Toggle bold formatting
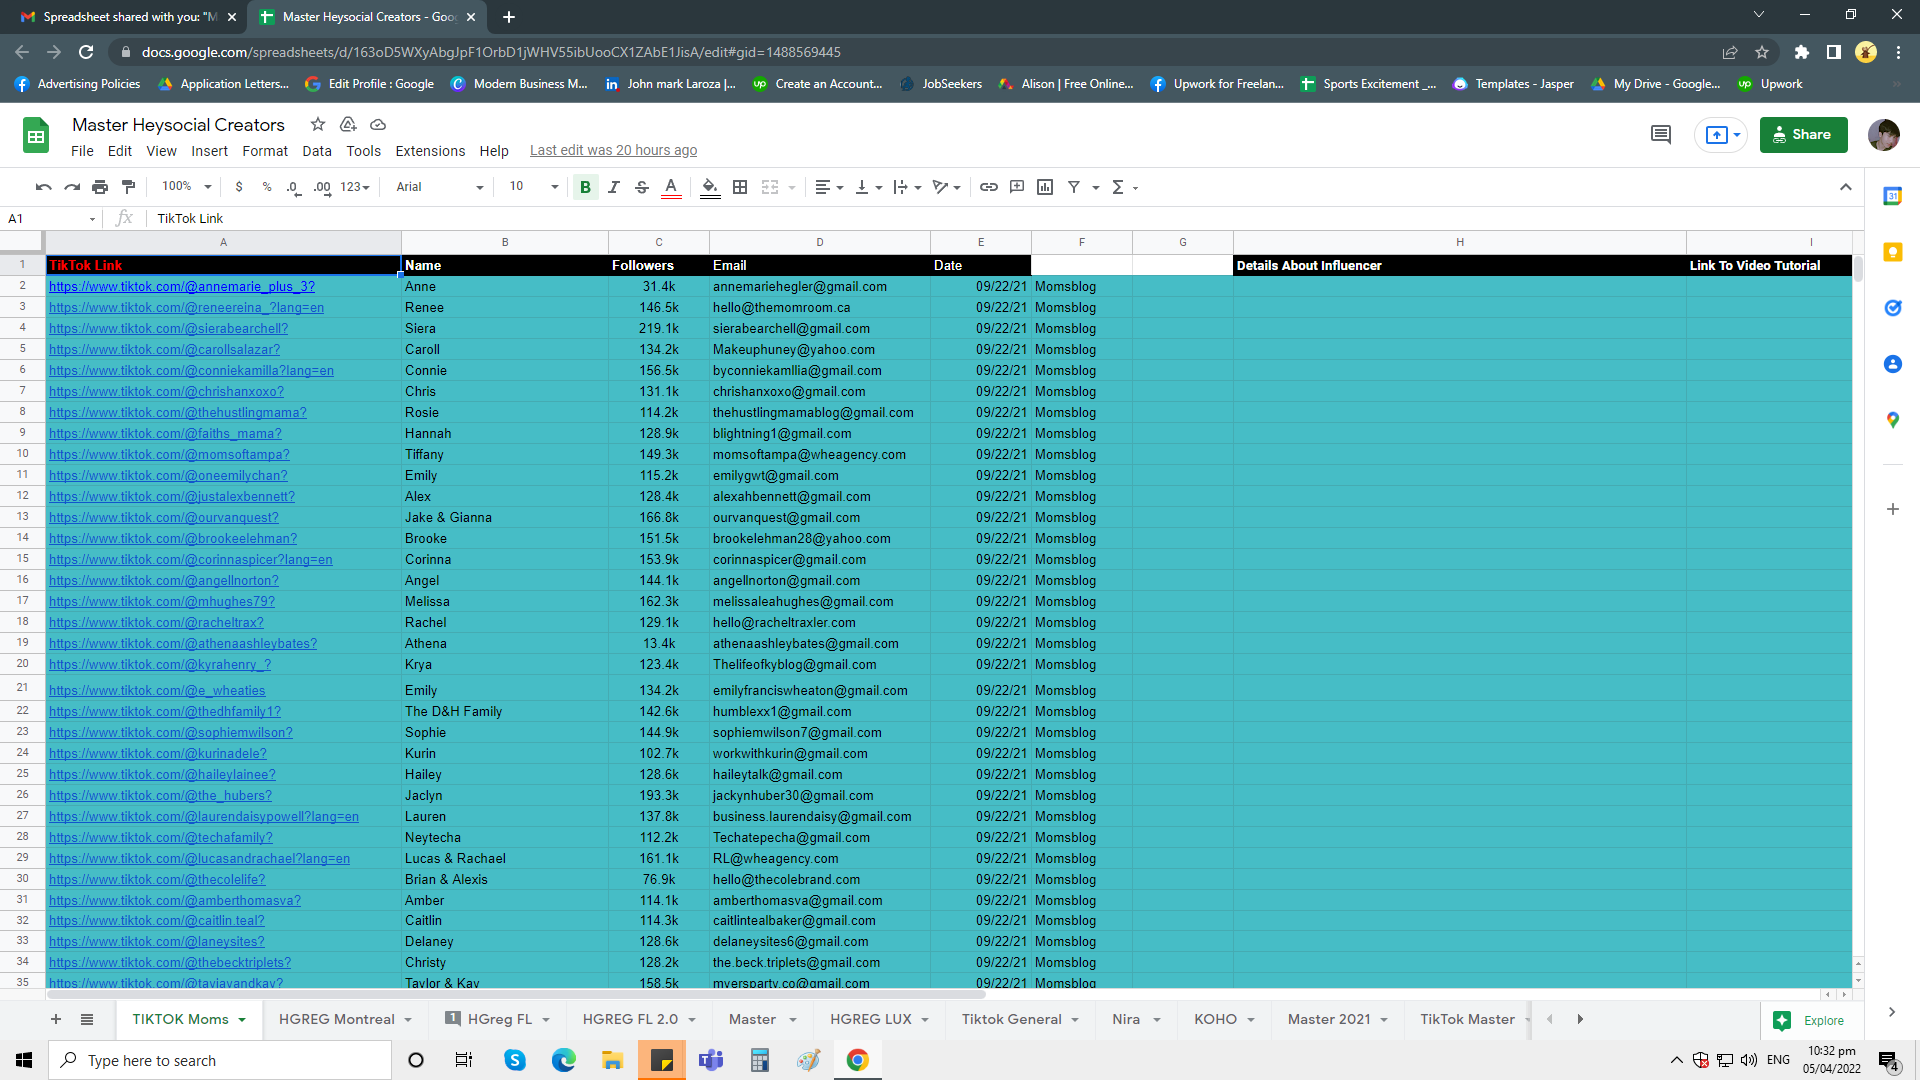The height and width of the screenshot is (1080, 1920). point(585,187)
